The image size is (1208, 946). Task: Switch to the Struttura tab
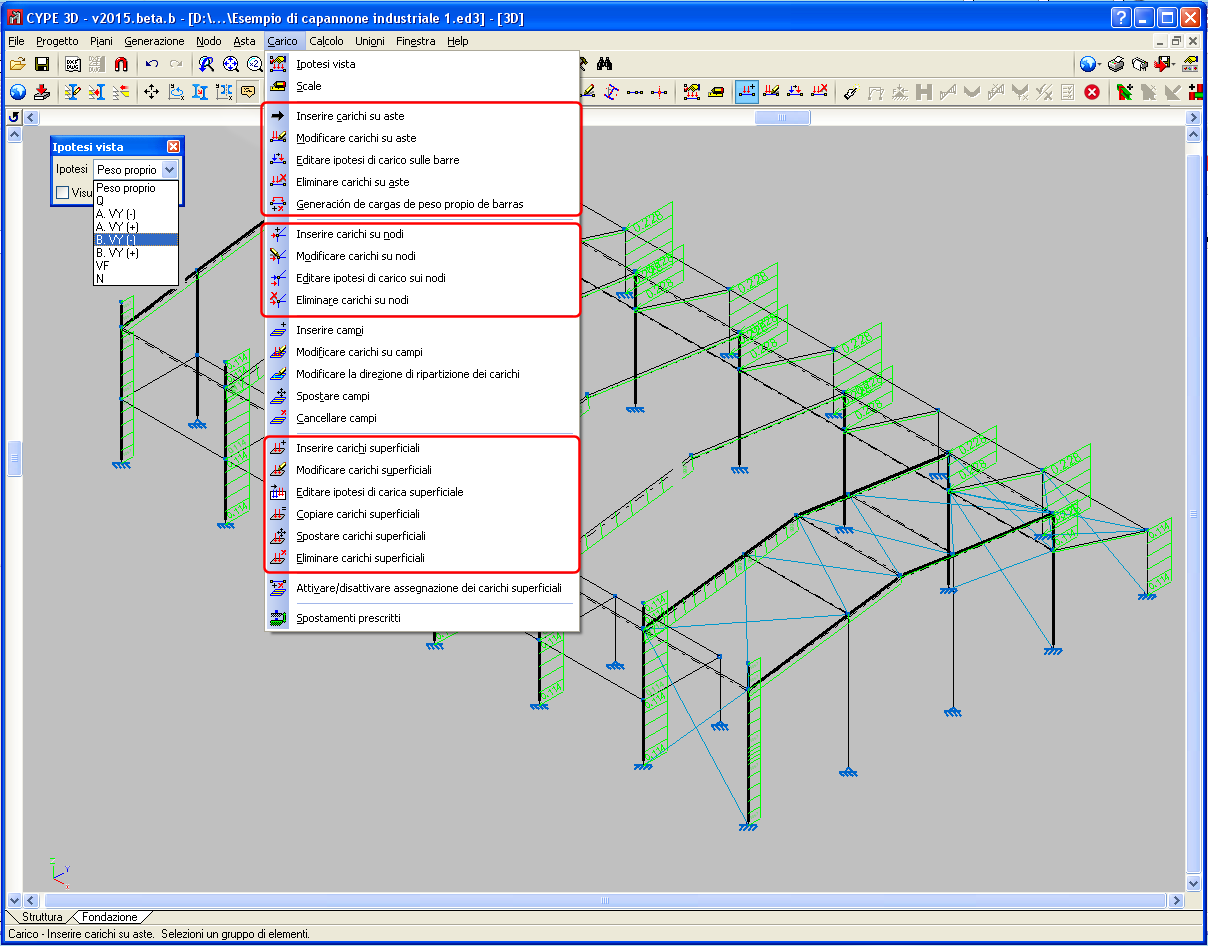coord(42,917)
